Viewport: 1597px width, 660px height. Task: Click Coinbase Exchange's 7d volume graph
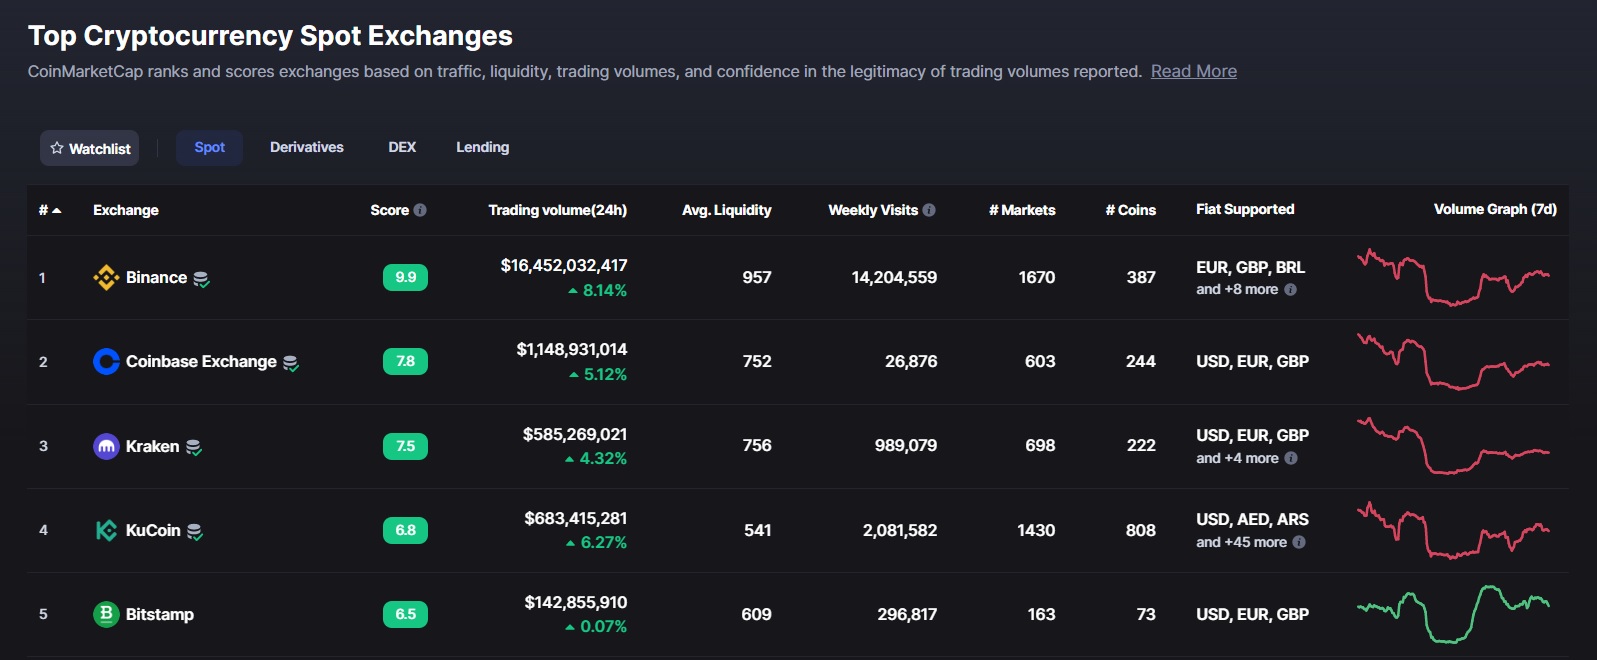(x=1453, y=361)
